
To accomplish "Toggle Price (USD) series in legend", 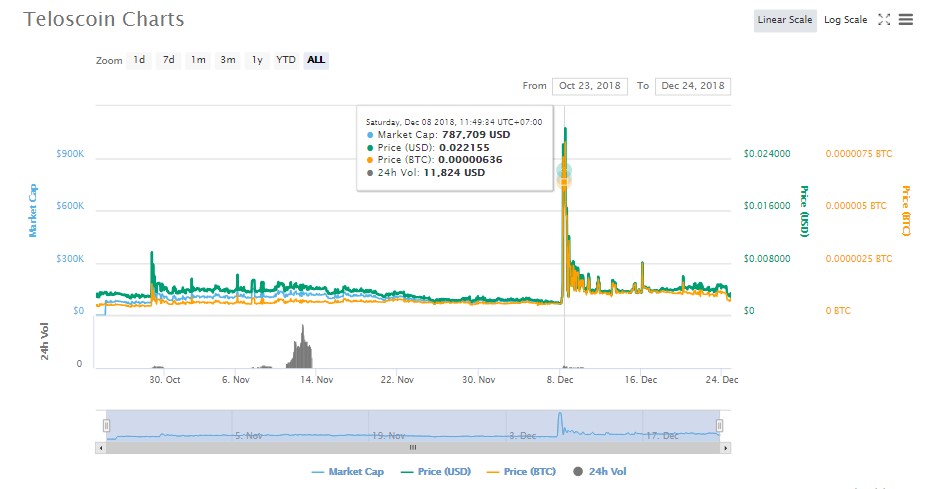I will pos(436,472).
